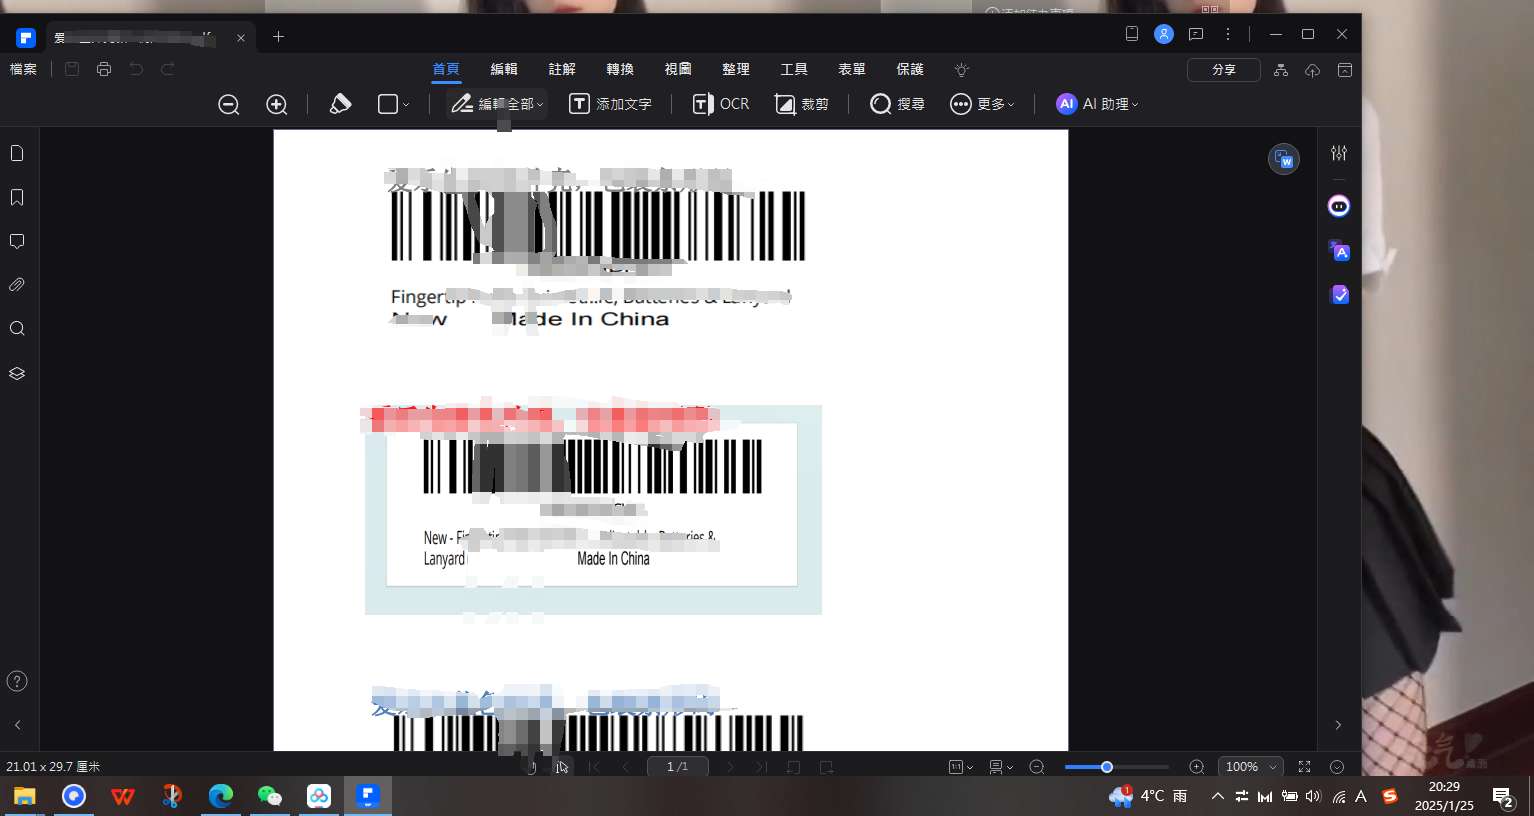Screen dimensions: 1534x816
Task: Open the properties sliders panel icon
Action: click(x=1339, y=153)
